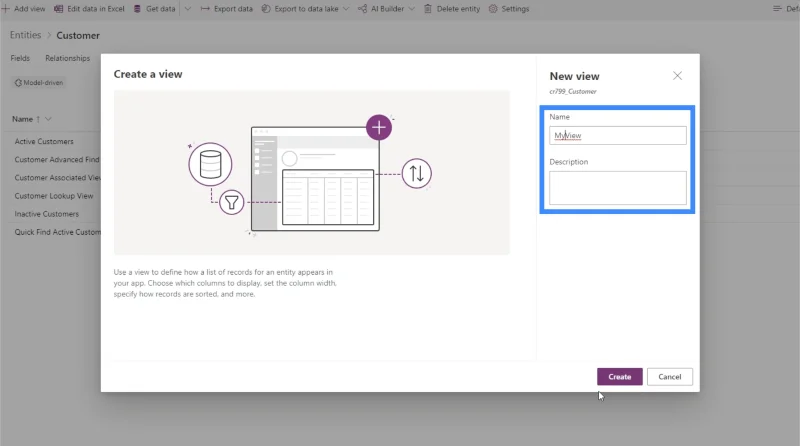This screenshot has width=800, height=446.
Task: Click the Export data label
Action: pyautogui.click(x=233, y=9)
